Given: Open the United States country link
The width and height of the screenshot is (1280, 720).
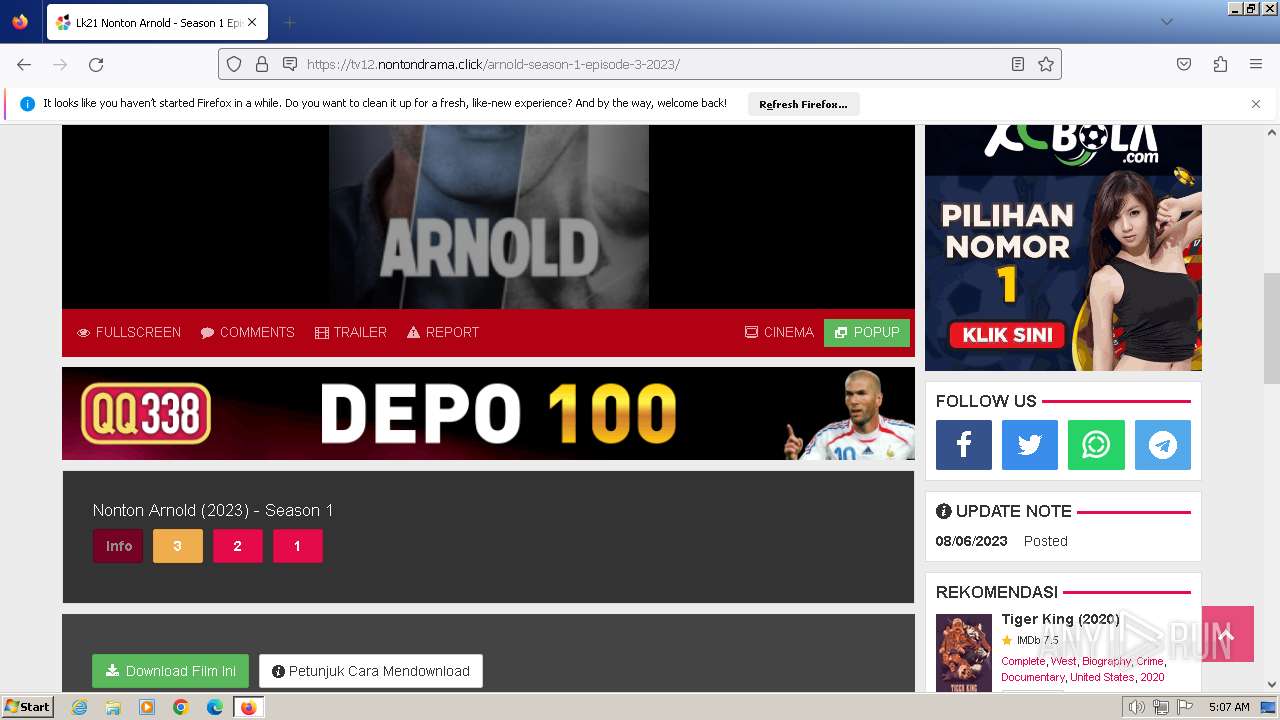Looking at the screenshot, I should pos(1102,677).
